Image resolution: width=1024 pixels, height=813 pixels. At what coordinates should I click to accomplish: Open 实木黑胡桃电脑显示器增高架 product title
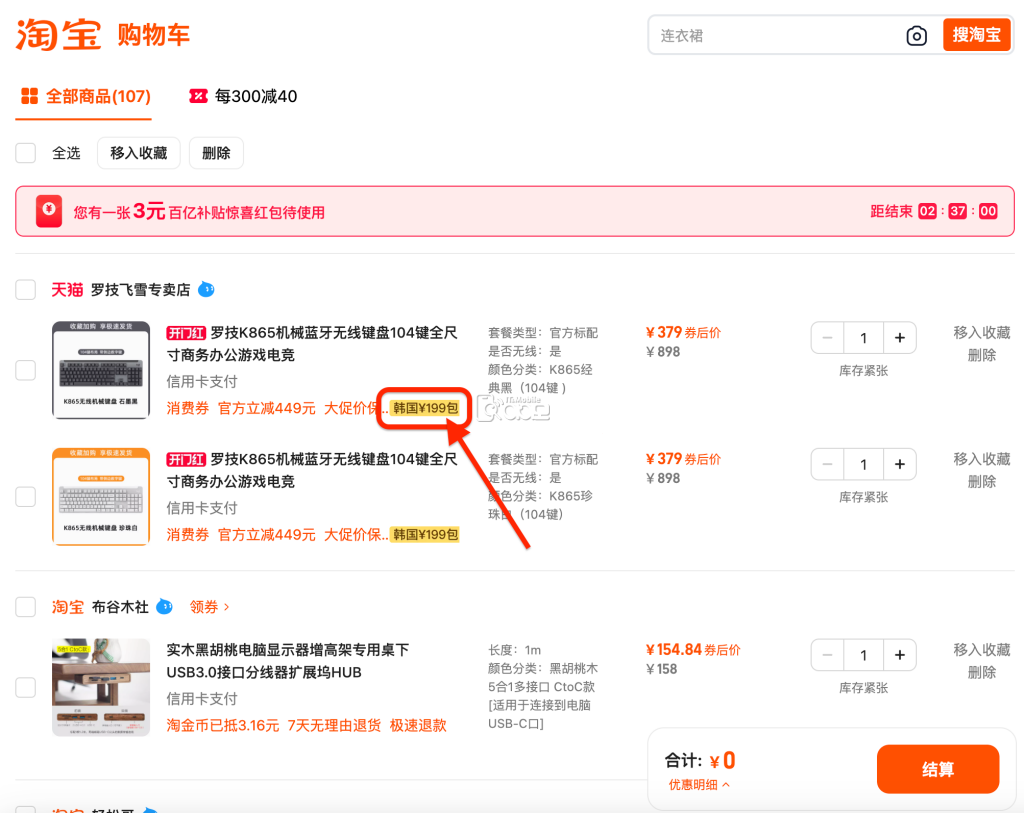[x=288, y=661]
